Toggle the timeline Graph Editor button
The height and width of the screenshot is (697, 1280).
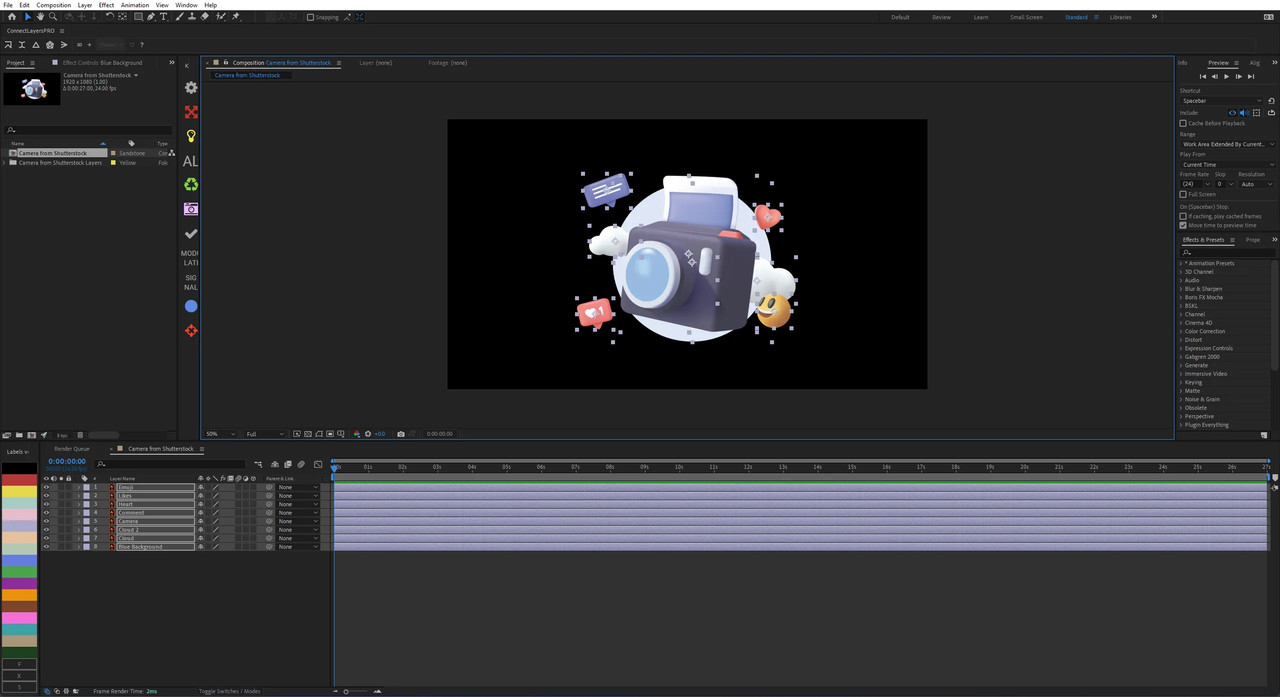coord(318,464)
